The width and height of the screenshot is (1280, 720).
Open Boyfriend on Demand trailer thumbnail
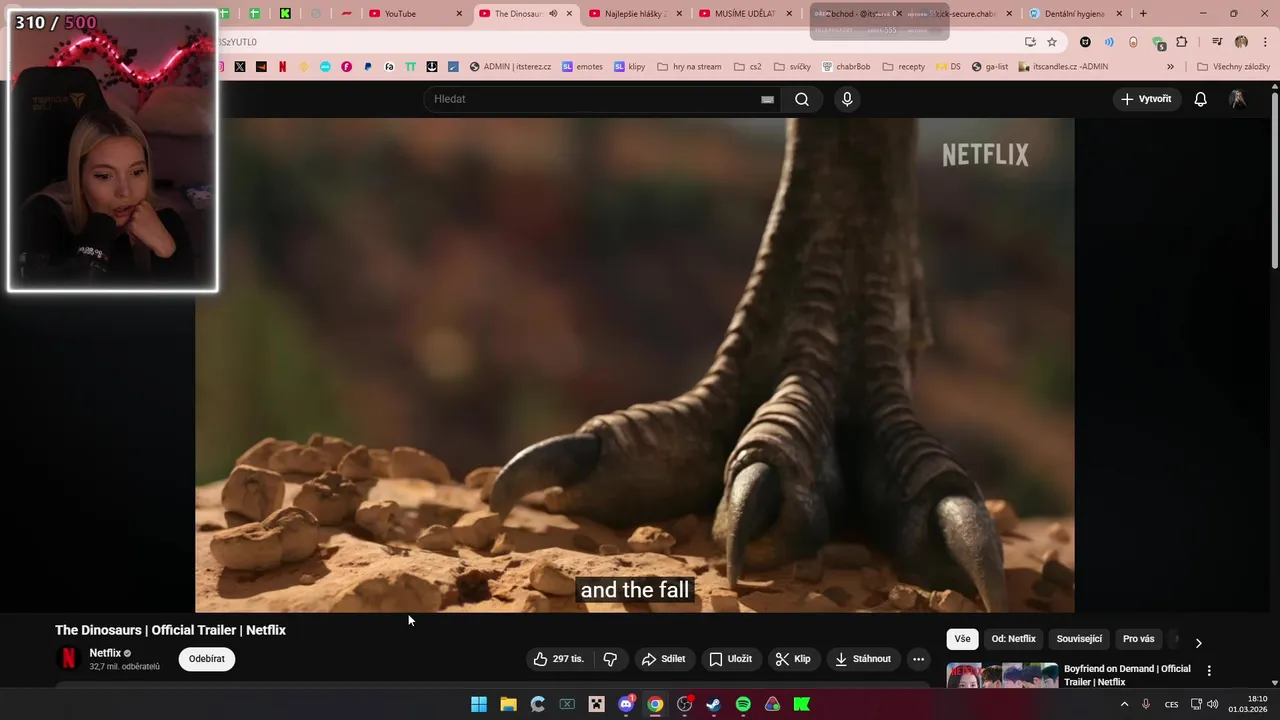coord(1002,675)
